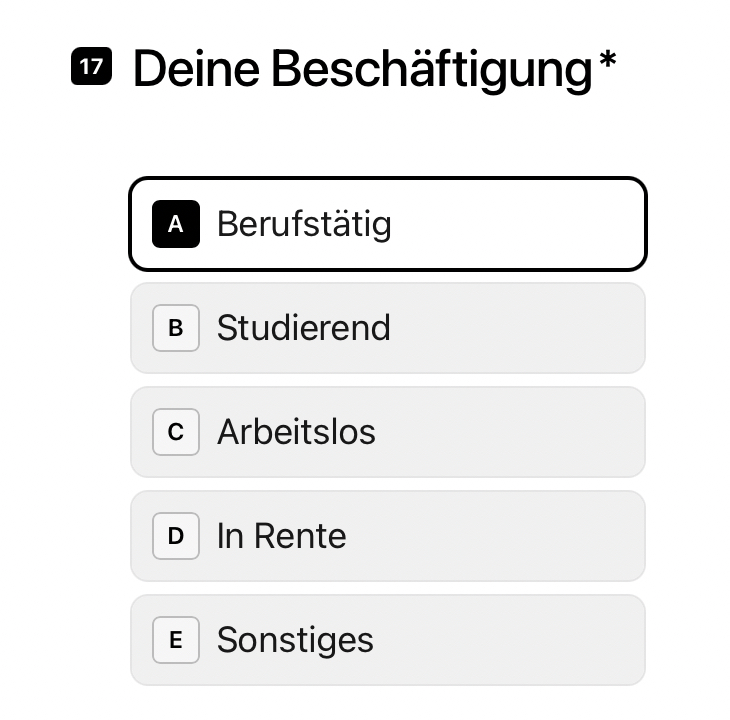The width and height of the screenshot is (730, 720).
Task: Click the required asterisk after the heading
Action: [x=606, y=63]
